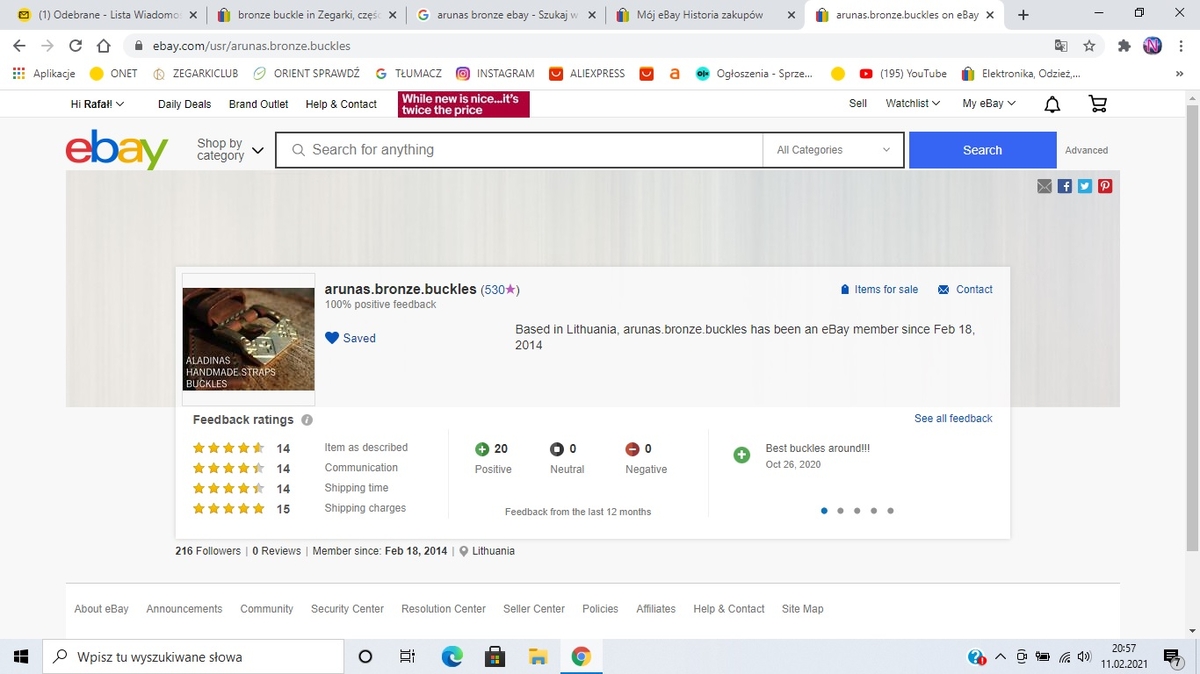Open the ALIEXPRESS bookmark
Screen dimensions: 1200x674
589,73
